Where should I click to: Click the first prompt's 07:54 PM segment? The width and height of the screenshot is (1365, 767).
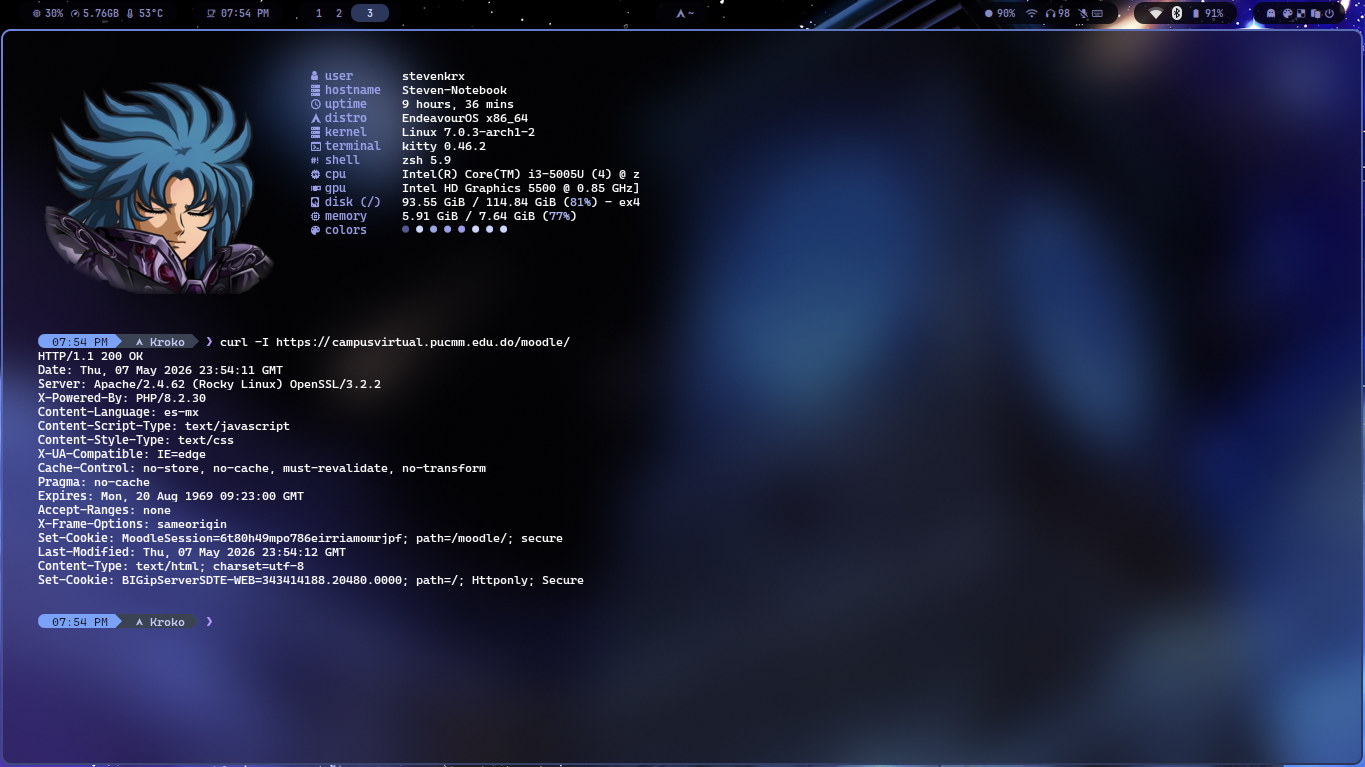pyautogui.click(x=80, y=342)
